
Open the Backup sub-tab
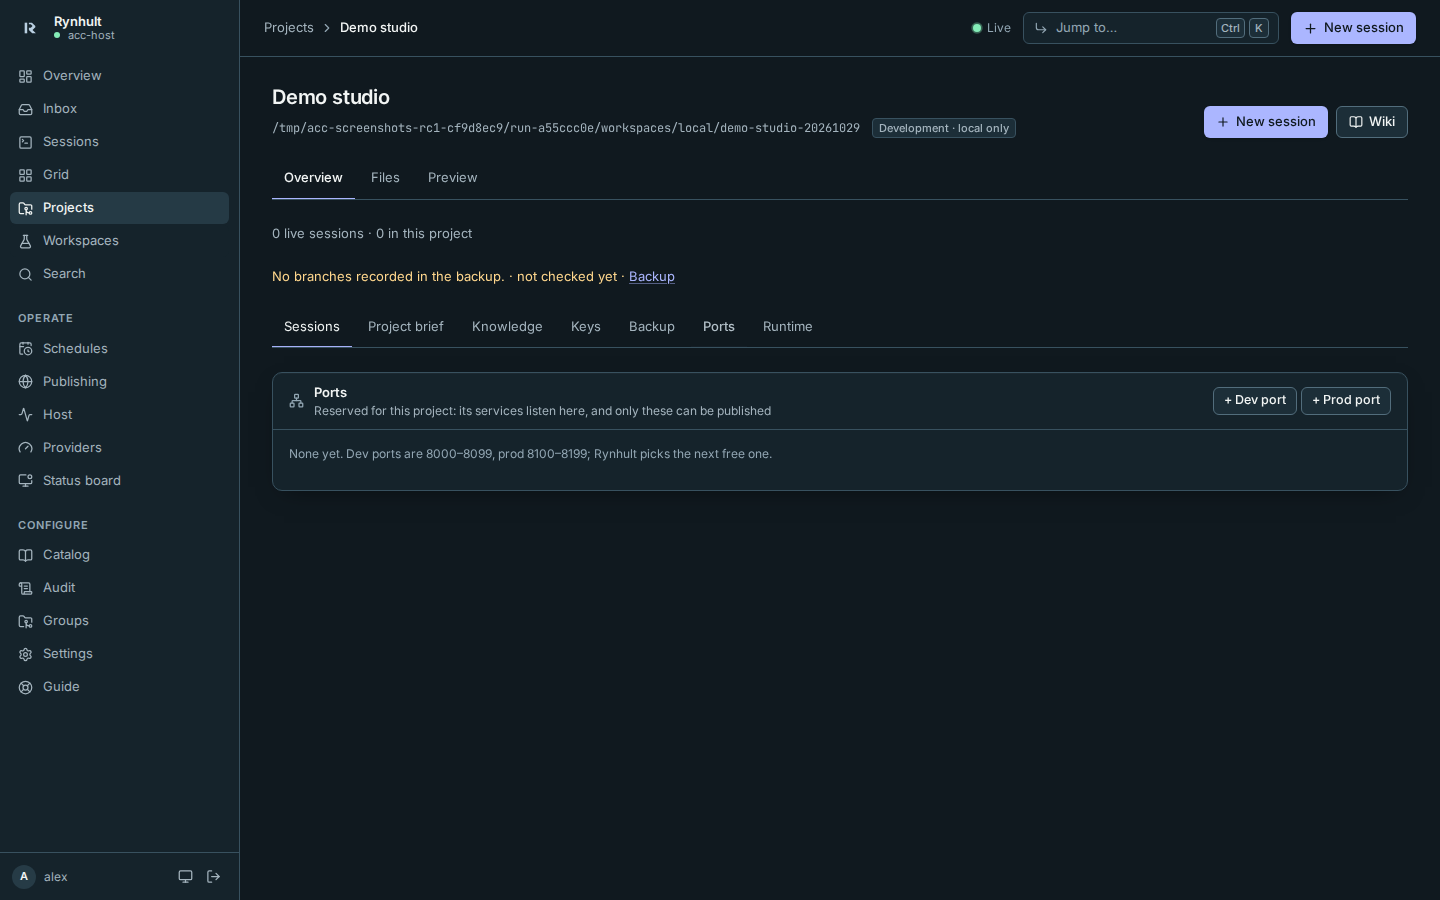[652, 327]
